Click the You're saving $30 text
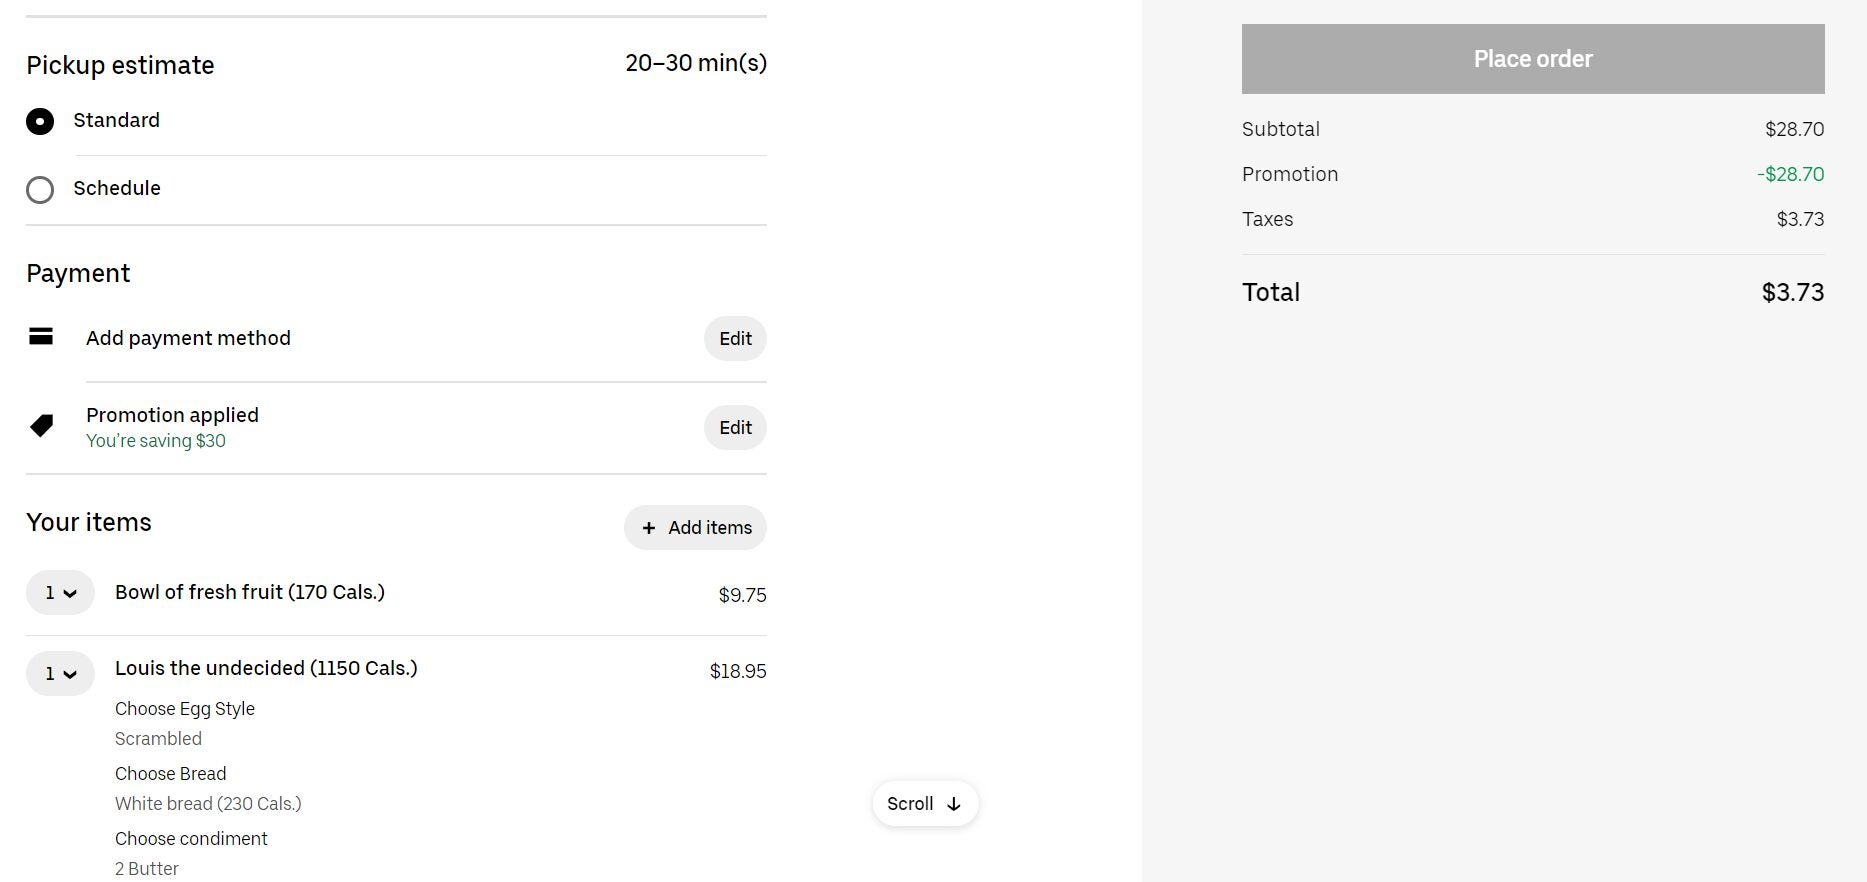Screen dimensions: 1867x882 coord(156,441)
